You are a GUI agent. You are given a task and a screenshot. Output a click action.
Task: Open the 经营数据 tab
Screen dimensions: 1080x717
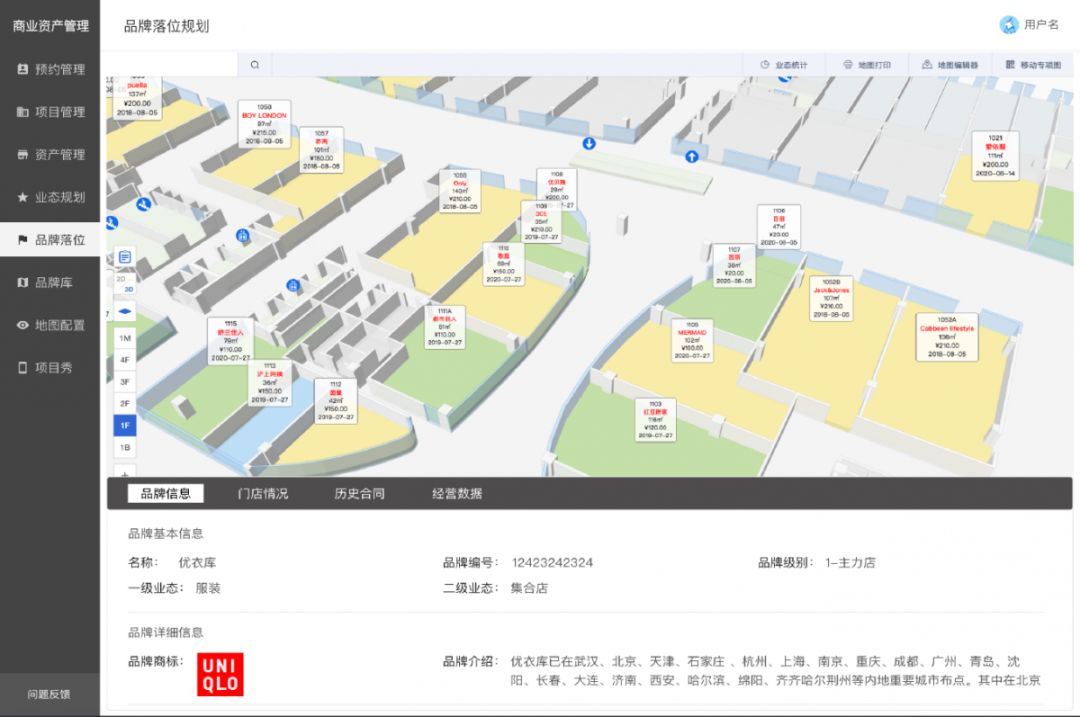click(x=457, y=494)
